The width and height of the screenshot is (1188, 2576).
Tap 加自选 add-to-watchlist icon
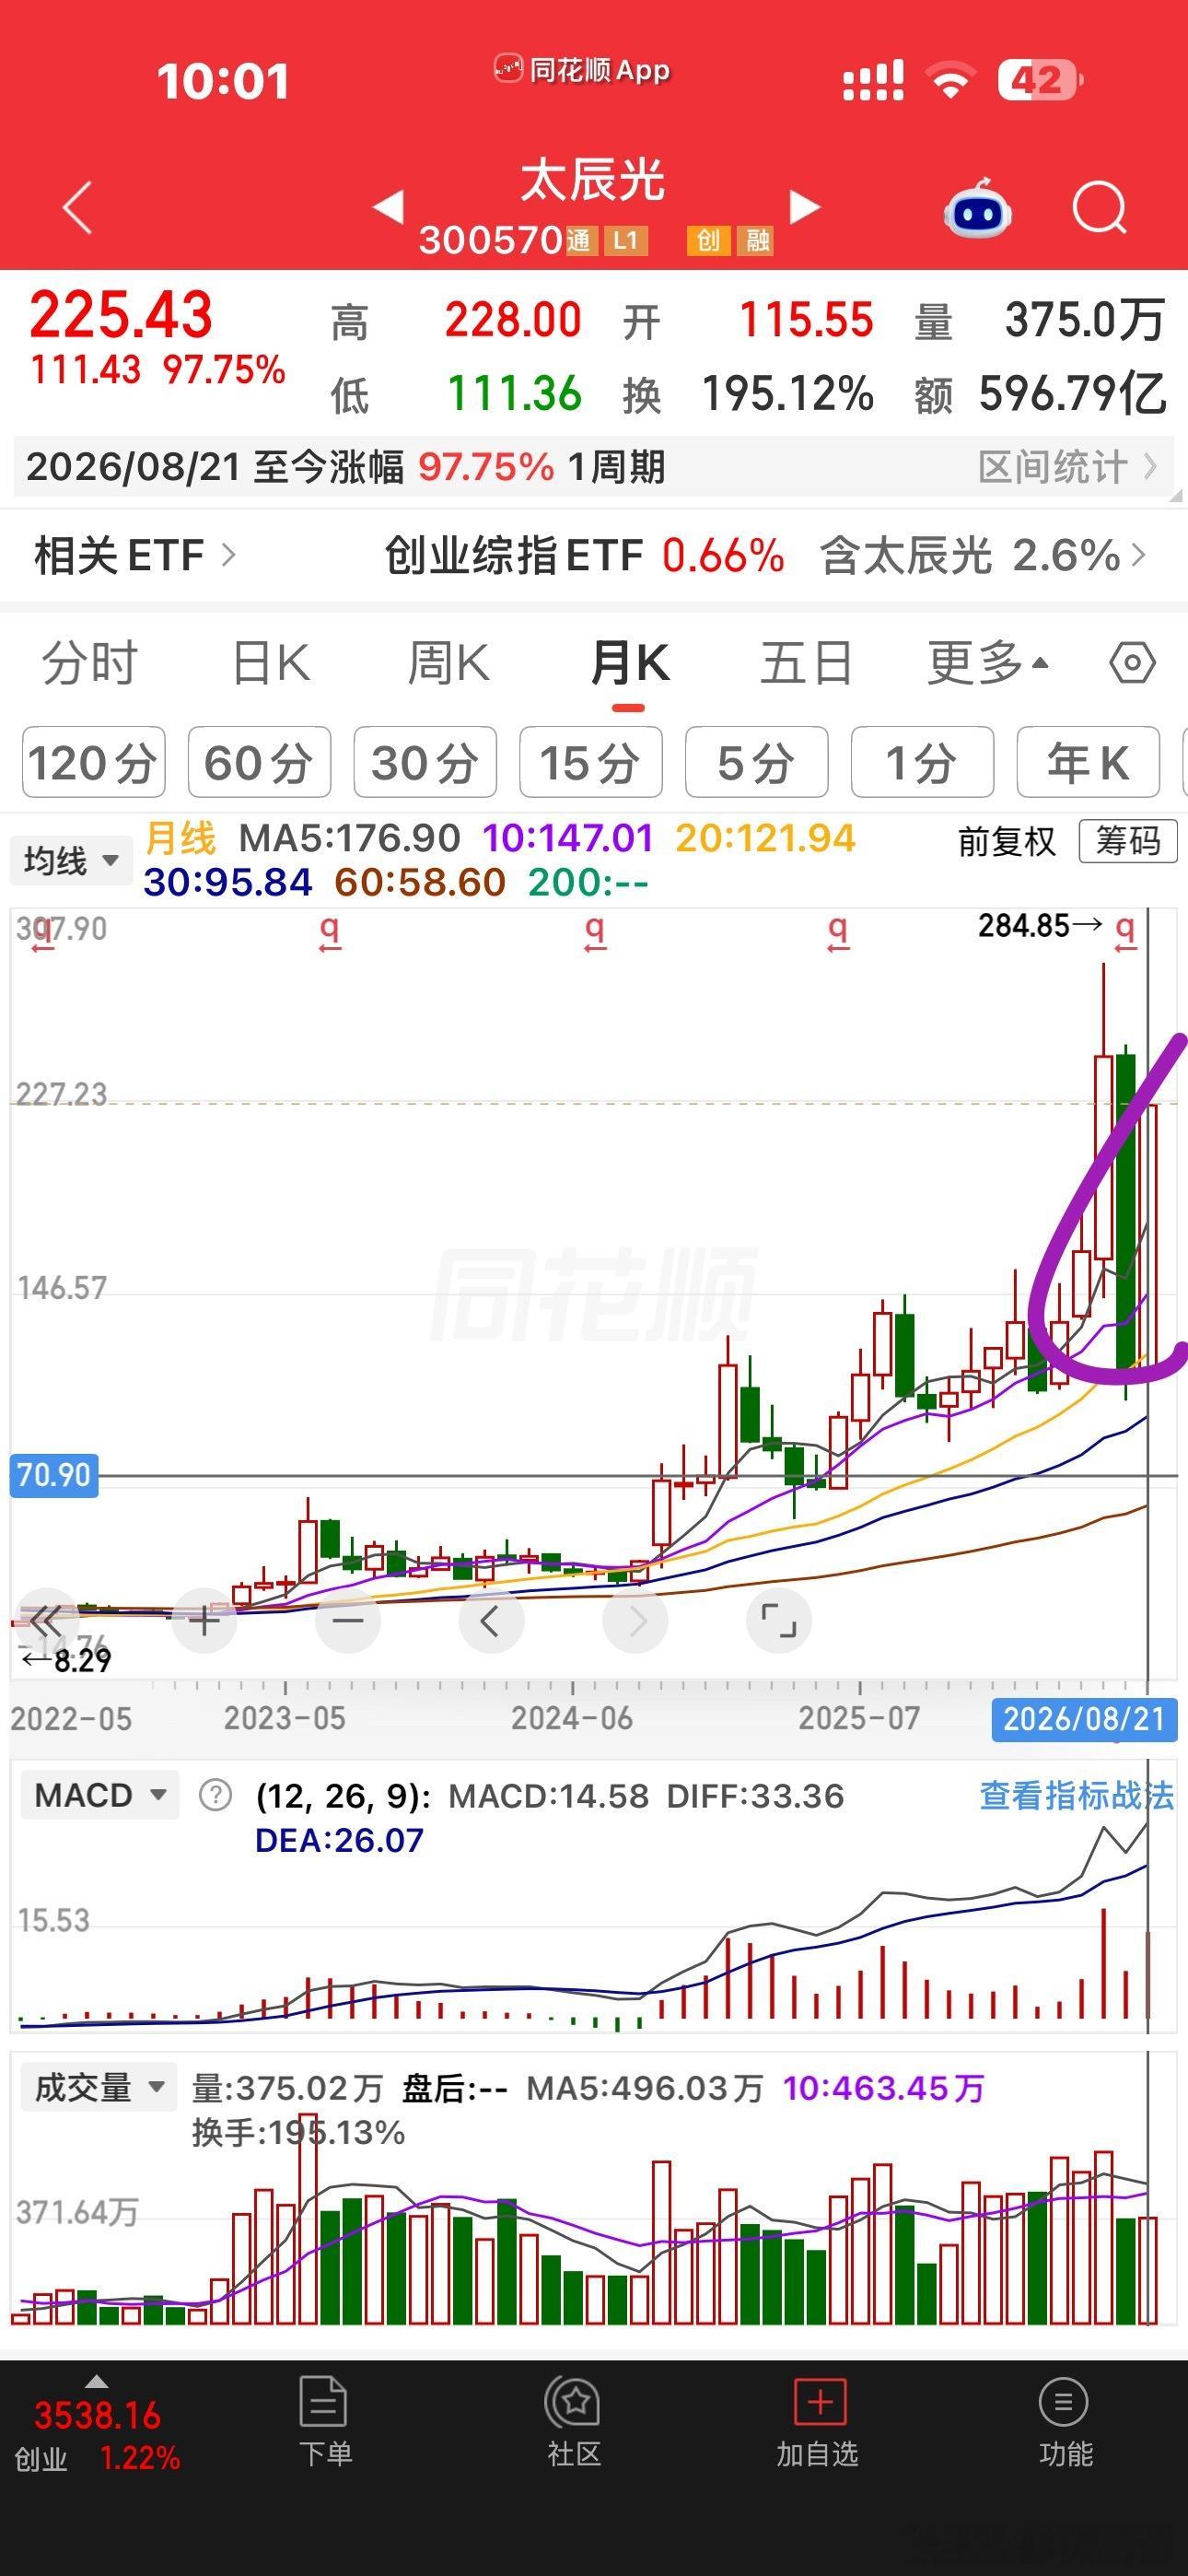click(818, 2423)
